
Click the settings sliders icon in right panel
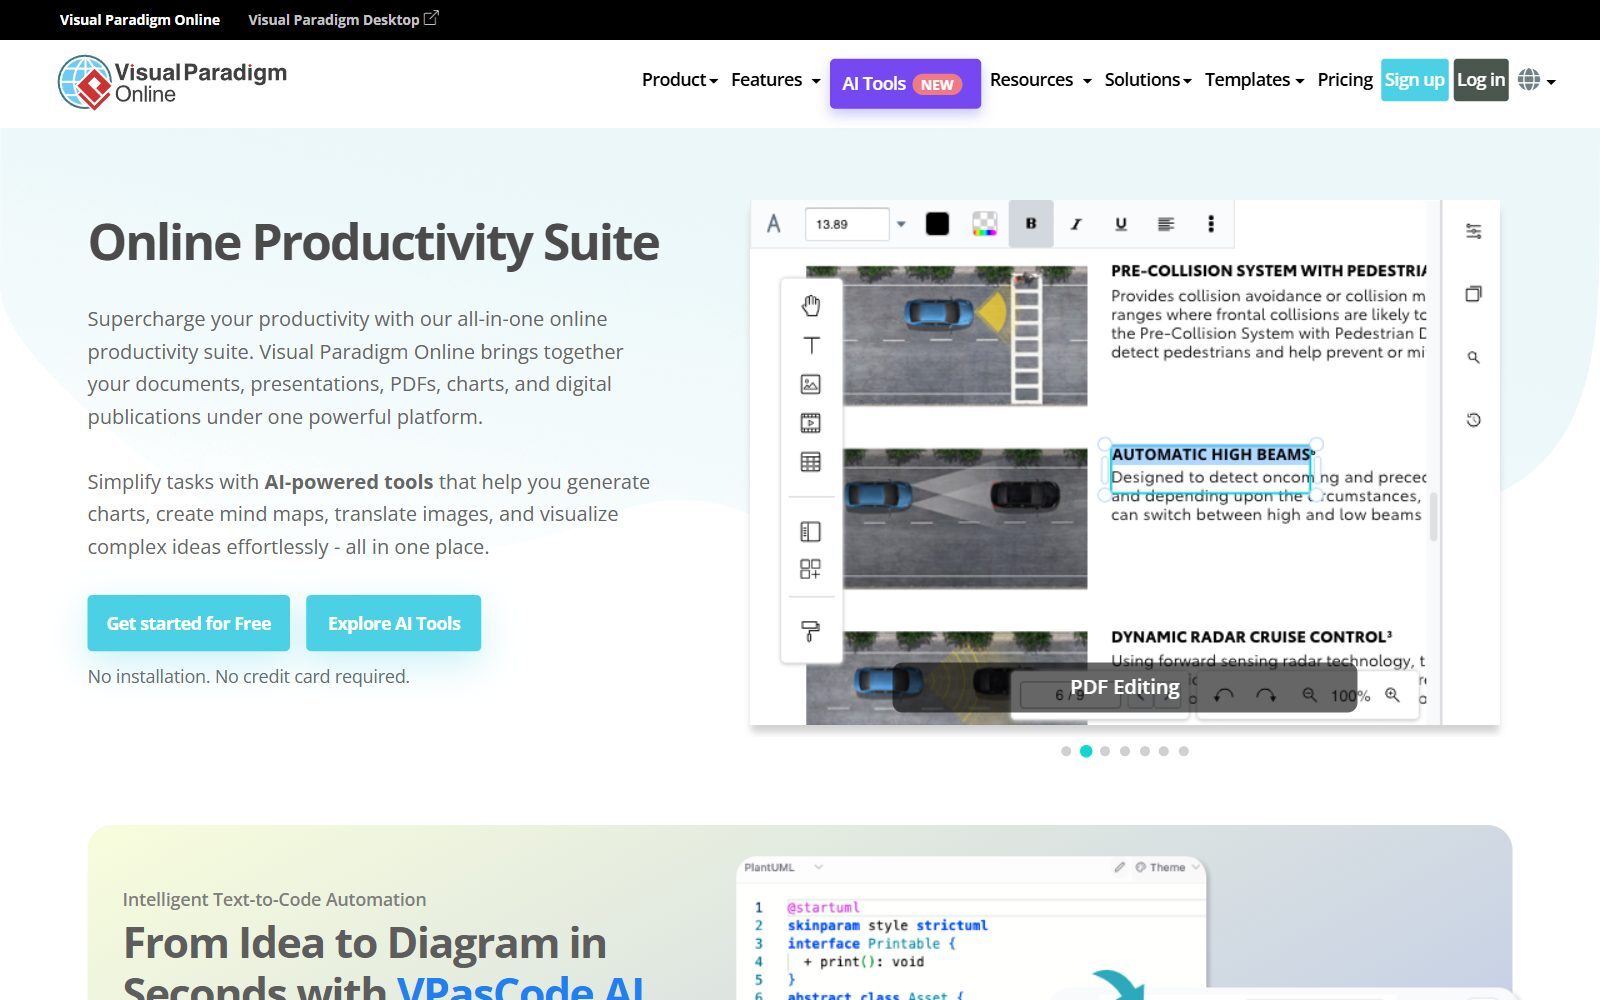[x=1474, y=231]
